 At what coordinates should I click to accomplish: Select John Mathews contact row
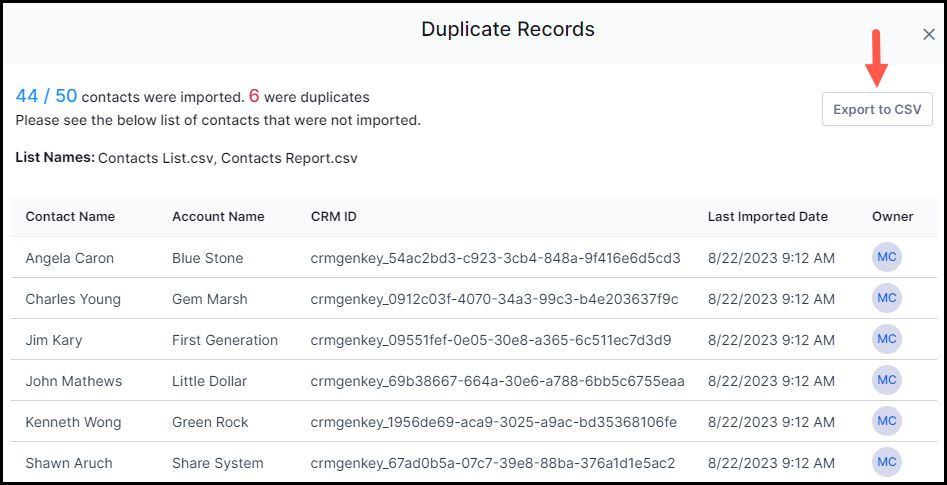pos(474,381)
